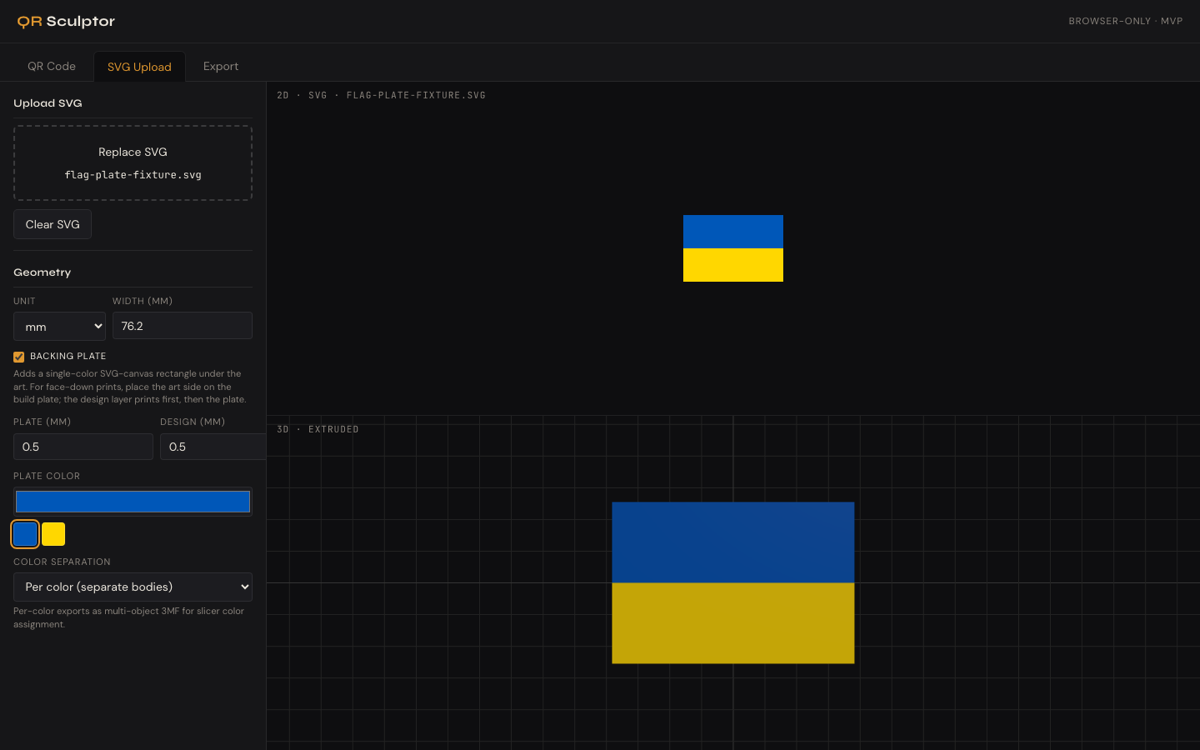Click the Replace SVG drop zone

(x=133, y=163)
